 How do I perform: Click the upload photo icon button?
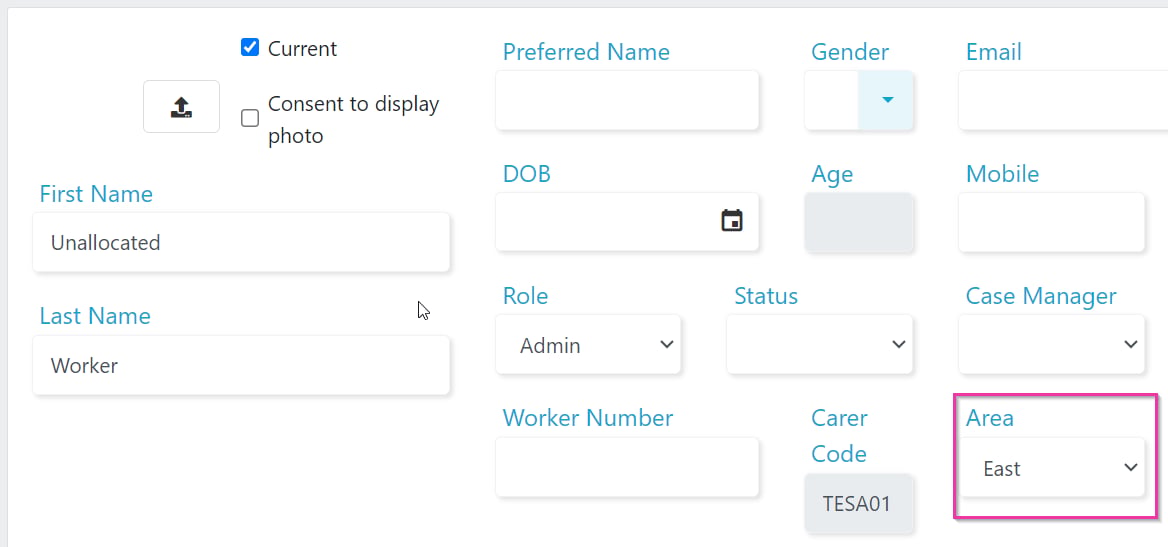(181, 107)
